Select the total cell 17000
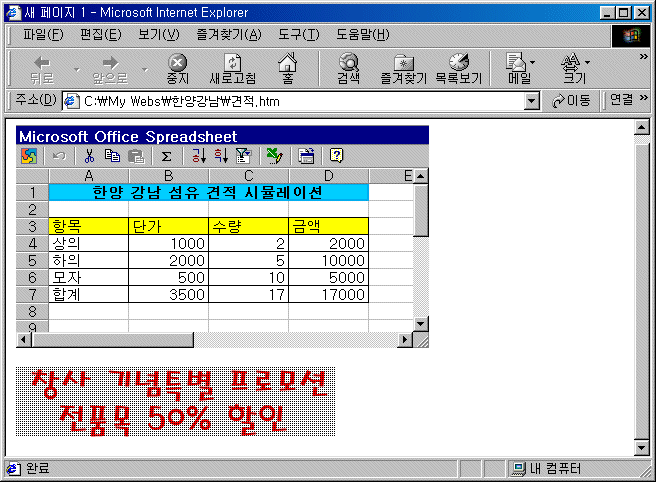Viewport: 656px width, 482px height. coord(328,294)
